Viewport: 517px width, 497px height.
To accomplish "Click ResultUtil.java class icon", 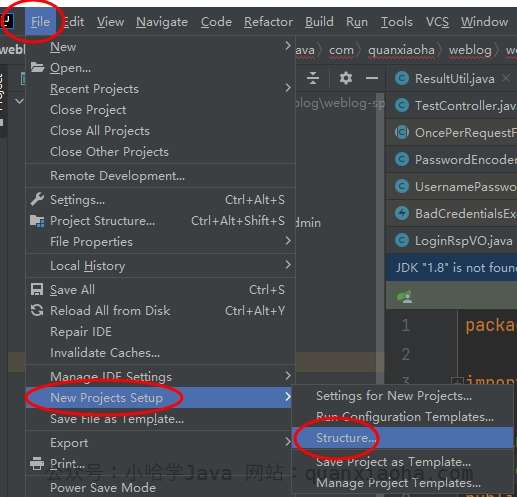I will [x=402, y=79].
